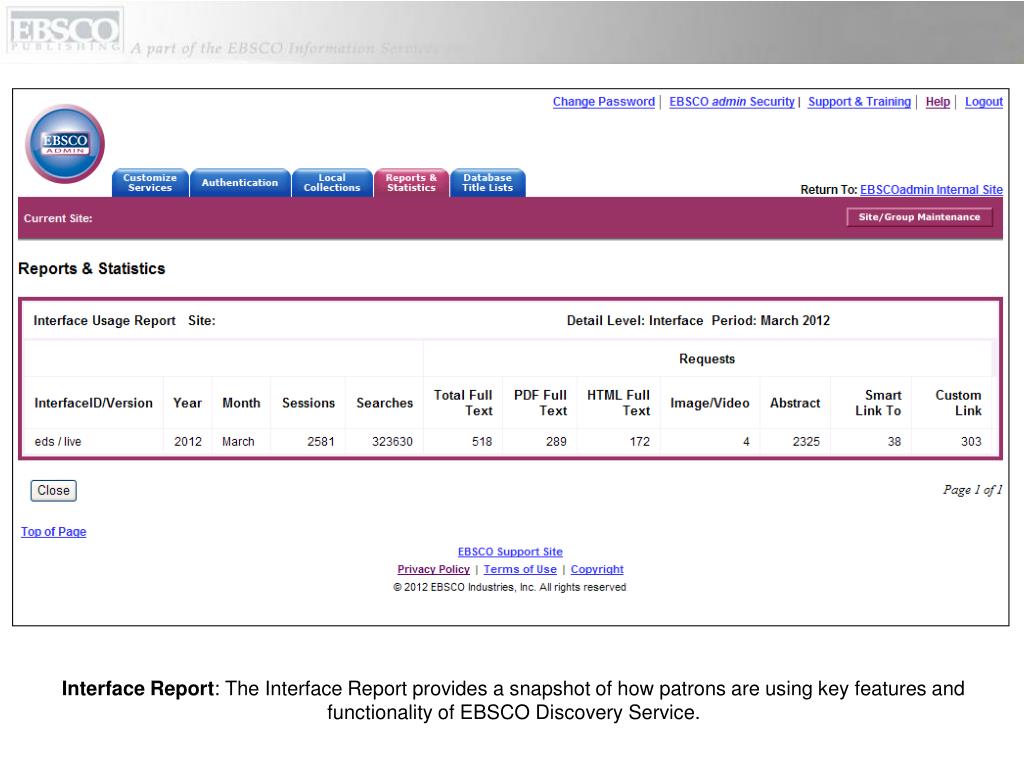
Task: Click the custom link value 303
Action: click(971, 441)
